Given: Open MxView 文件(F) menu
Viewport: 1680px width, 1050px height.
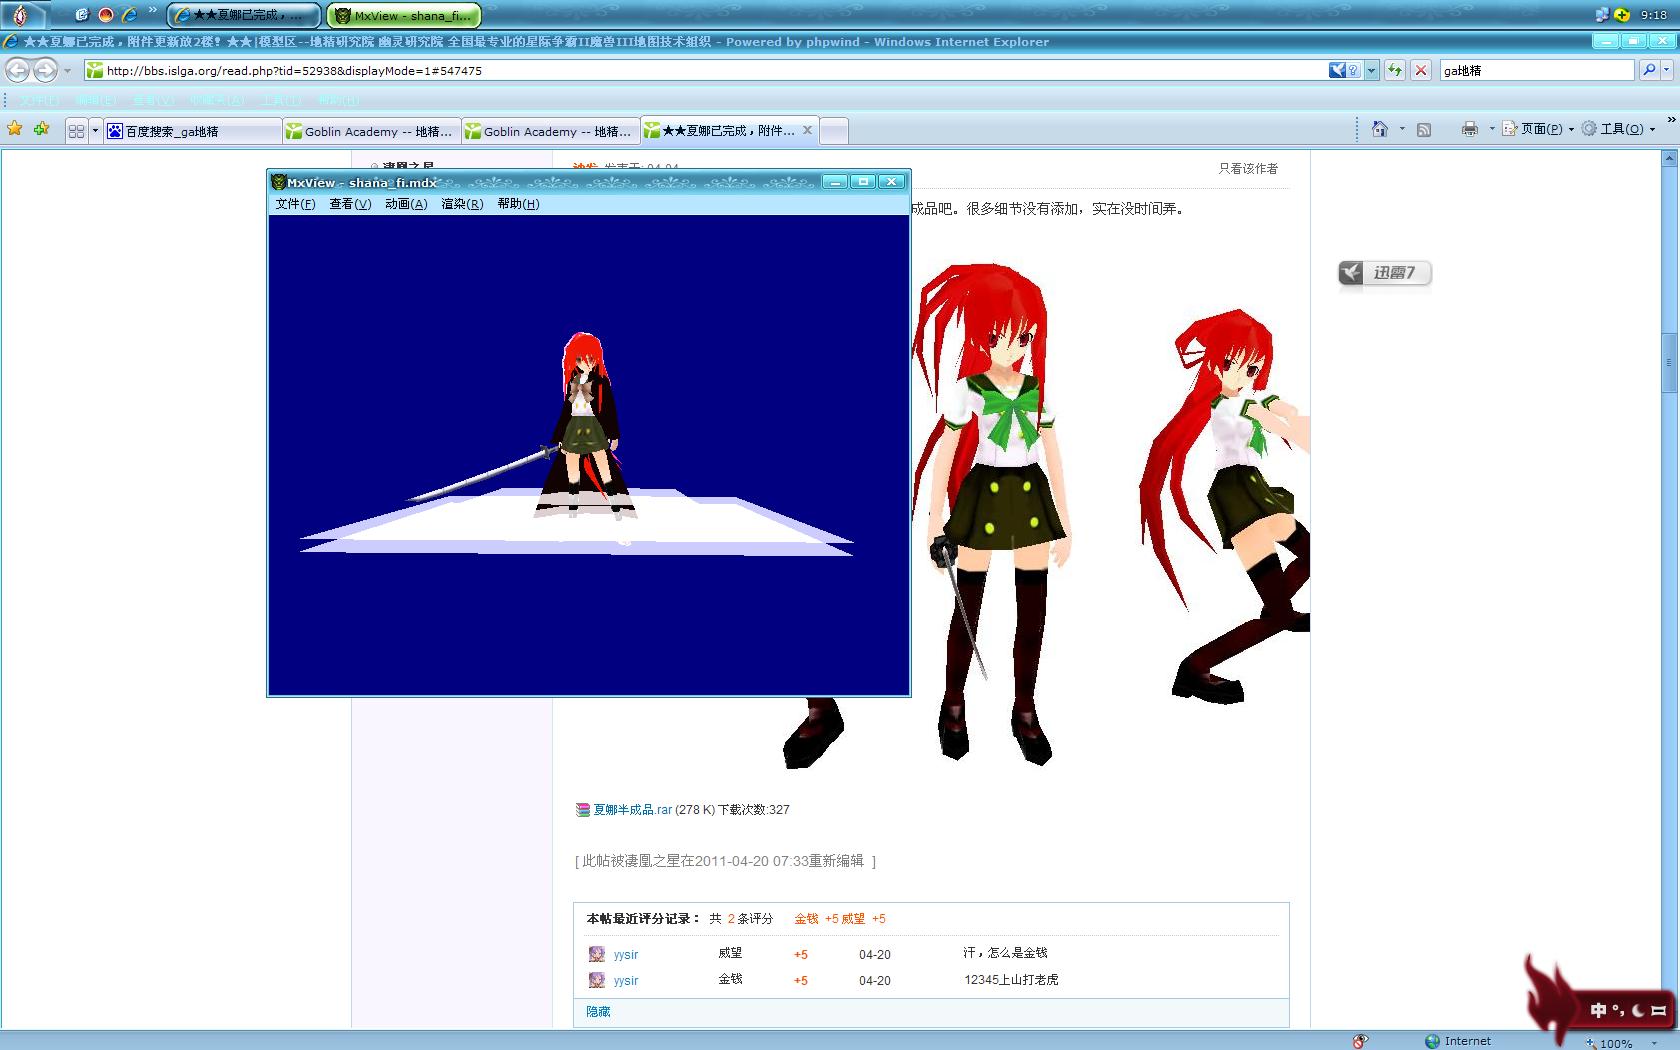Looking at the screenshot, I should [x=295, y=204].
